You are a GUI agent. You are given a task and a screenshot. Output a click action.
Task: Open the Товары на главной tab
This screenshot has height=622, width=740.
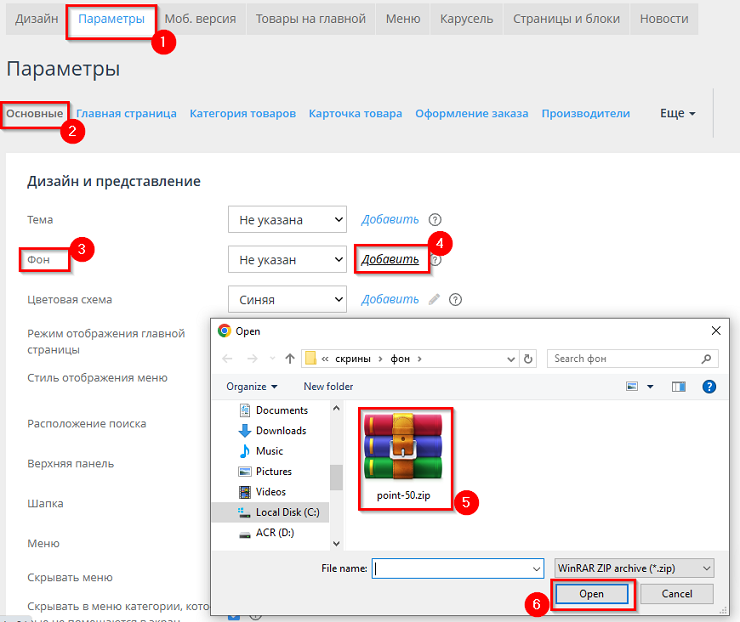click(x=311, y=19)
